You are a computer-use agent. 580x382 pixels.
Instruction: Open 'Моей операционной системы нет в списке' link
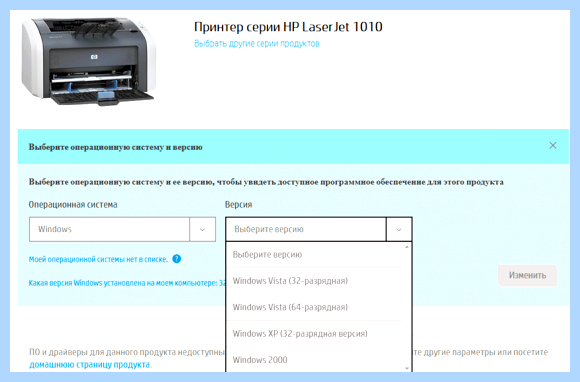click(x=98, y=259)
